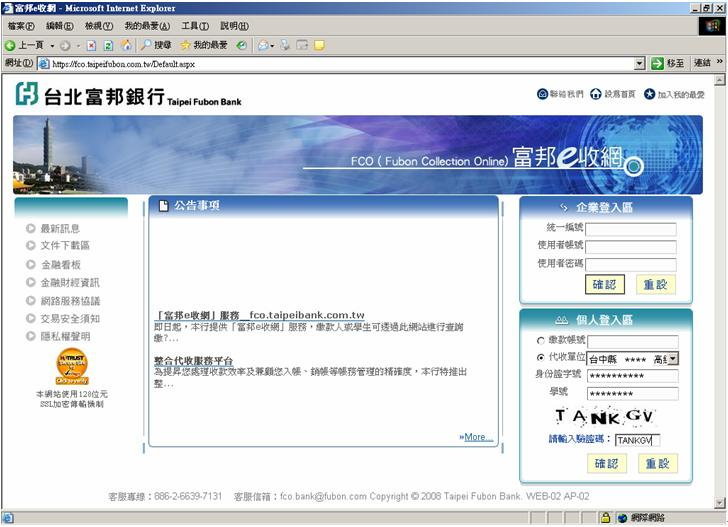Open the address bar dropdown arrow

(x=640, y=63)
